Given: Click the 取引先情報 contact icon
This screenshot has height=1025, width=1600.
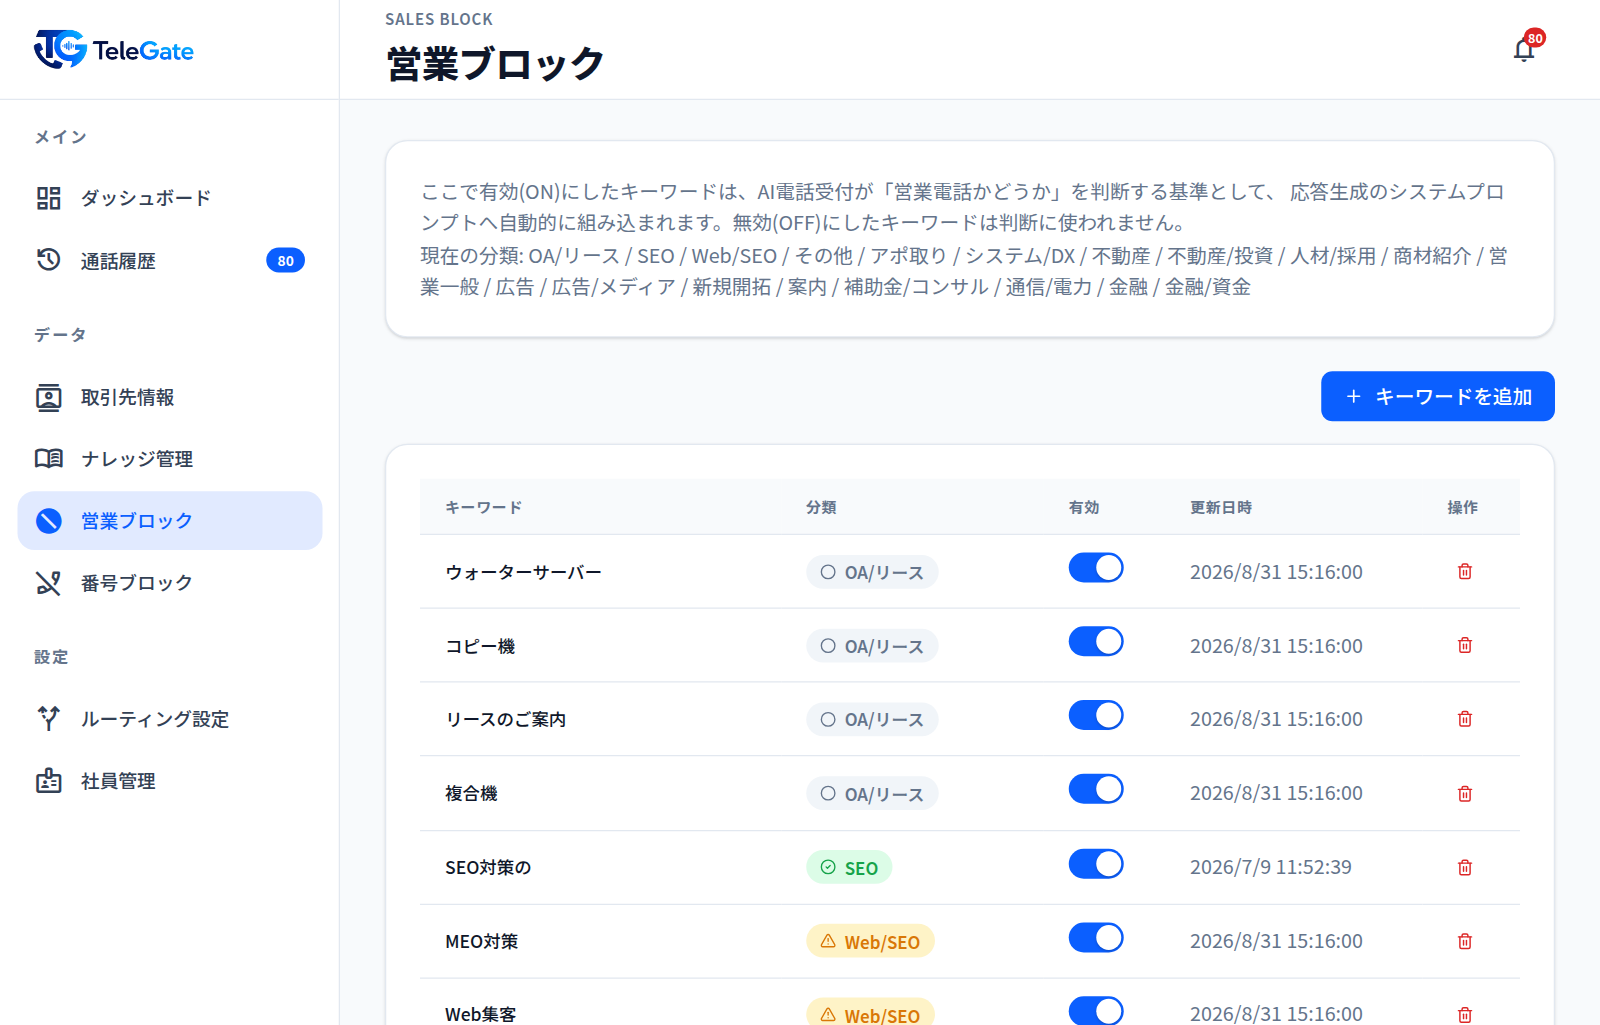Looking at the screenshot, I should [x=49, y=397].
